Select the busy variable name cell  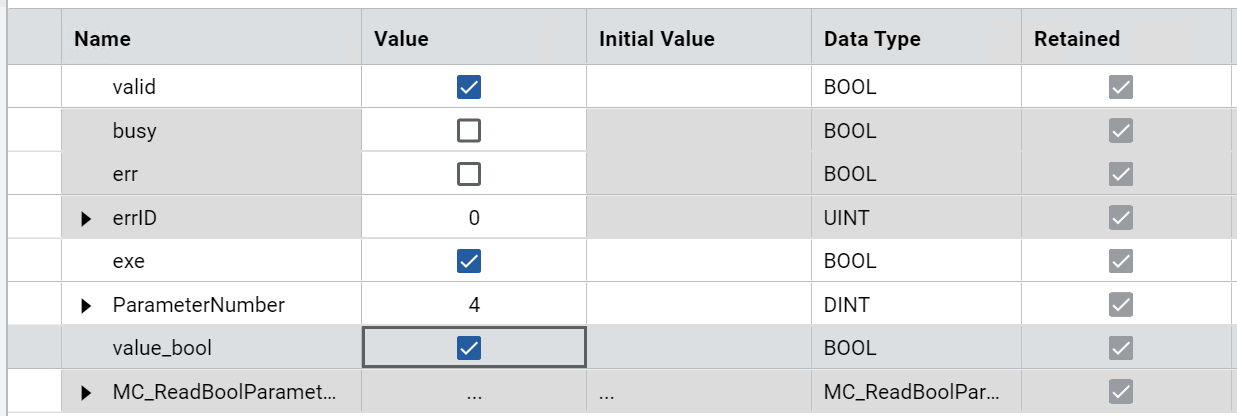tap(135, 131)
